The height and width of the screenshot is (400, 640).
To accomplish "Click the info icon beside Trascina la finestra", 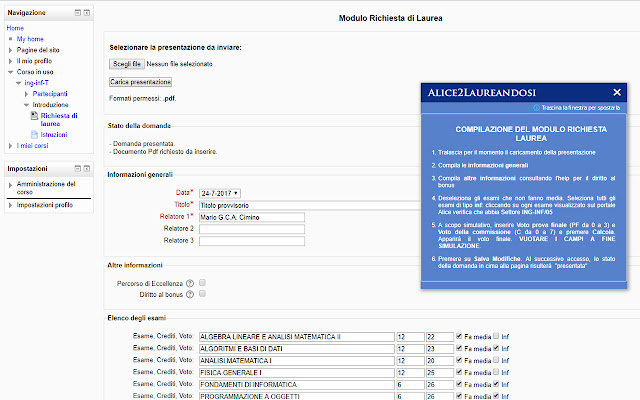I will pos(536,108).
